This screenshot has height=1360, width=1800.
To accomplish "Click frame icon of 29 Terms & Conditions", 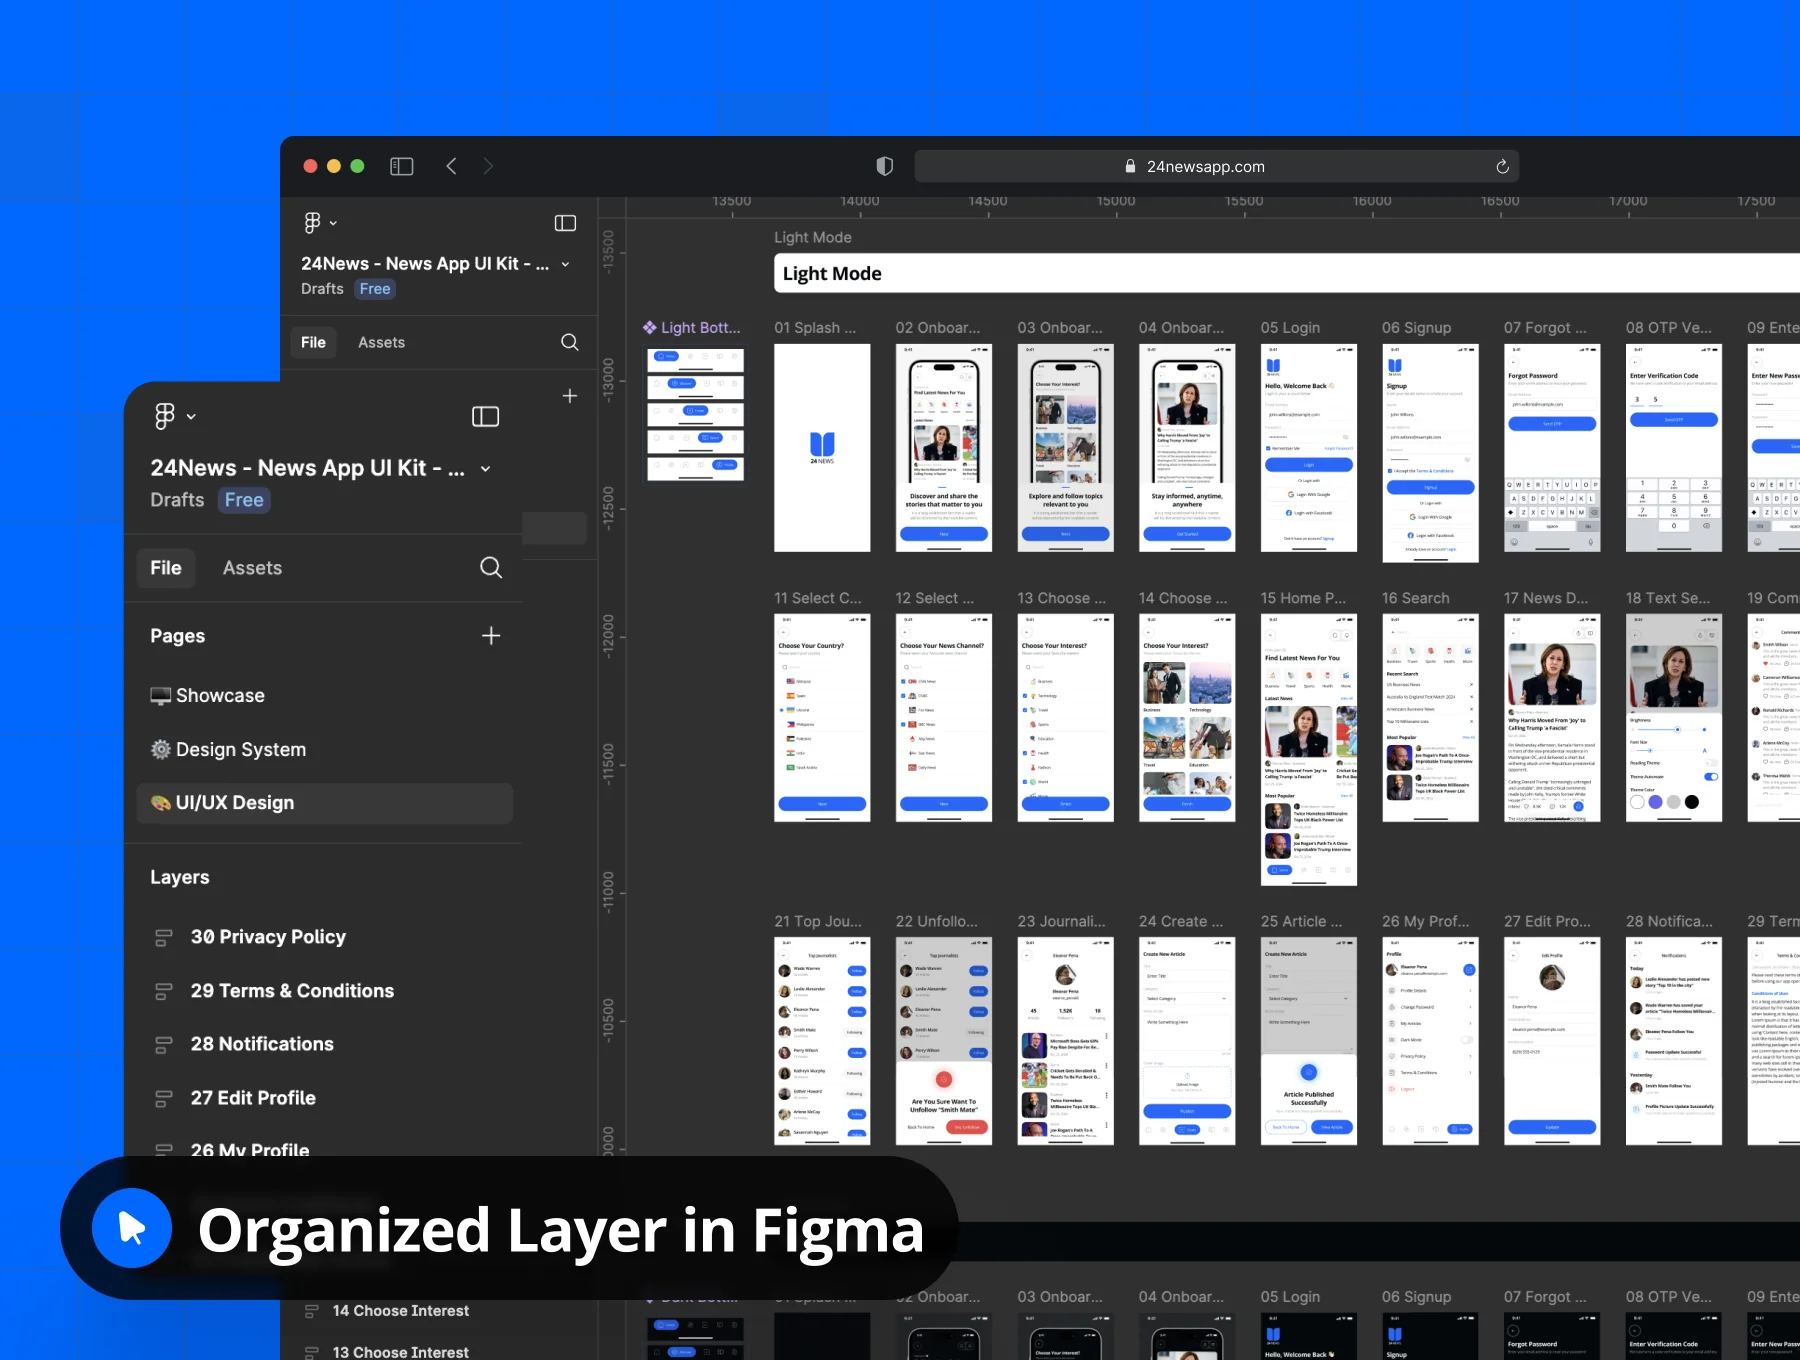I will pyautogui.click(x=163, y=992).
